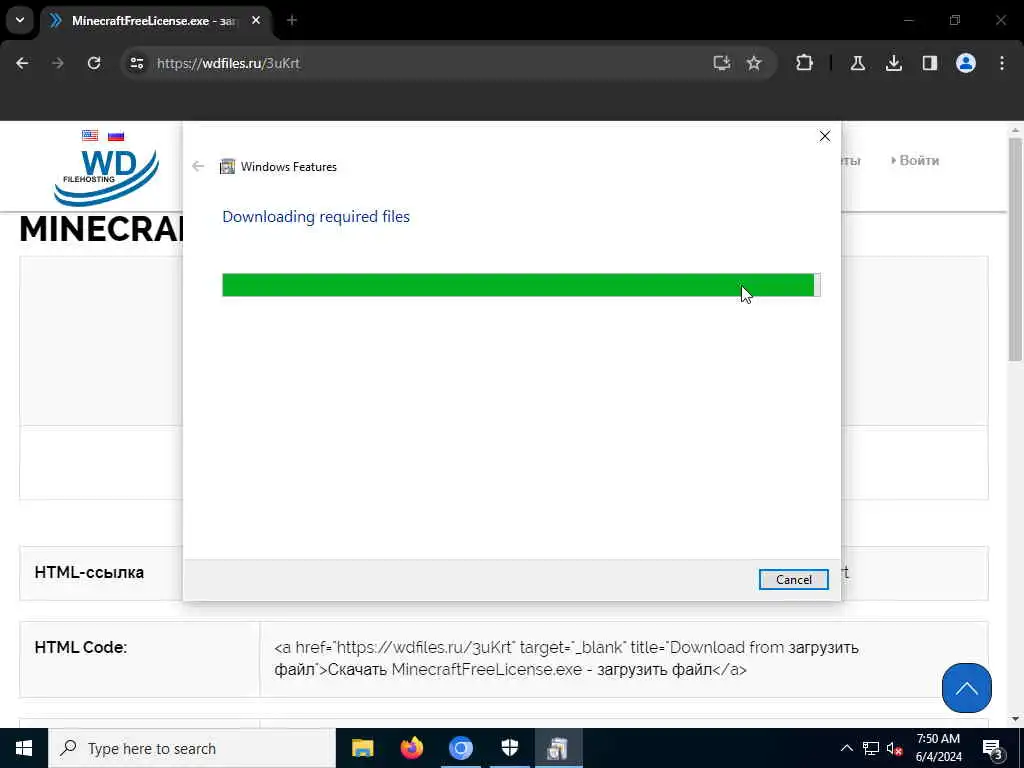The width and height of the screenshot is (1024, 768).
Task: Go back in Windows Features dialog
Action: [x=199, y=167]
